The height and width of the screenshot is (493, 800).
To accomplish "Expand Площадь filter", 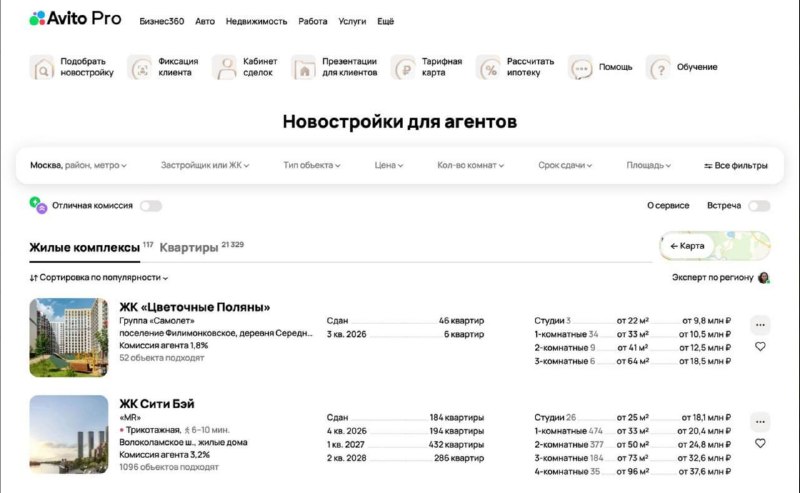I will tap(648, 165).
